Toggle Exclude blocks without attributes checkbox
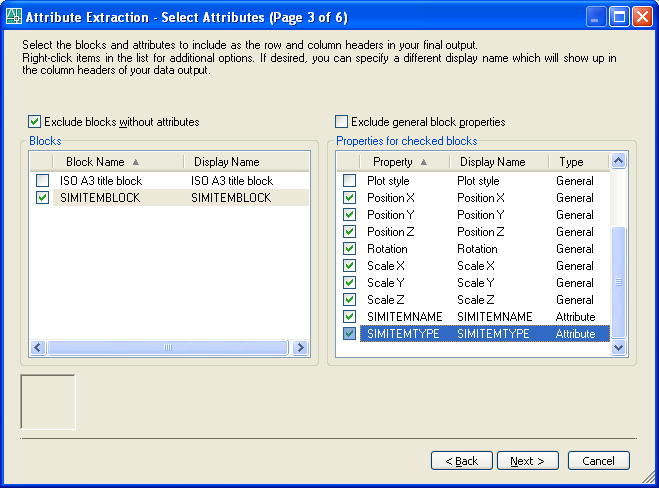 pyautogui.click(x=34, y=122)
